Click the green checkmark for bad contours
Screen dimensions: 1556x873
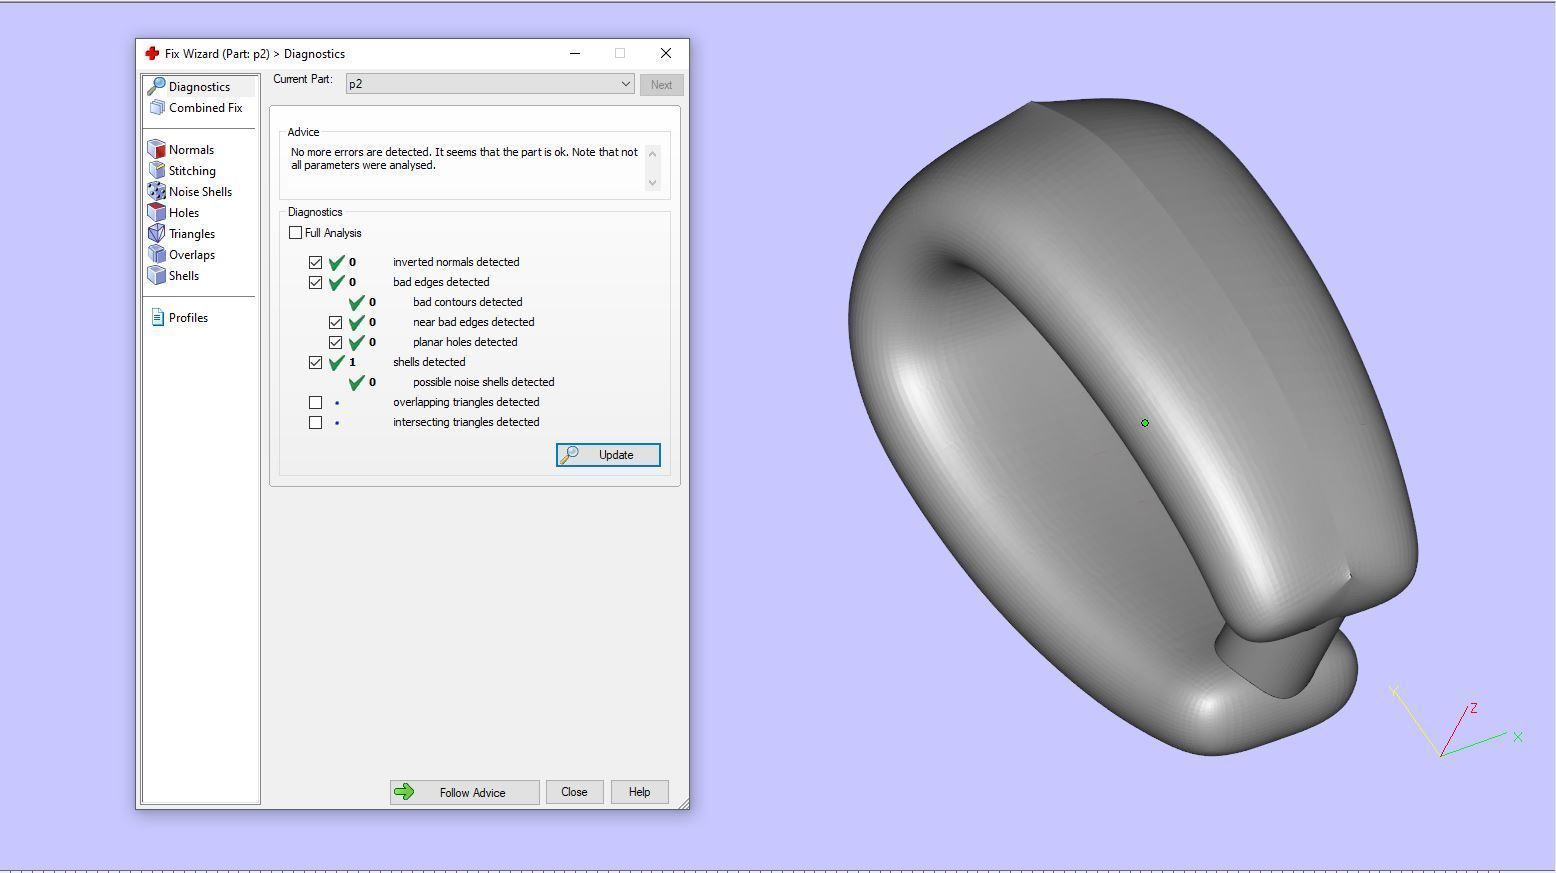[x=357, y=302]
